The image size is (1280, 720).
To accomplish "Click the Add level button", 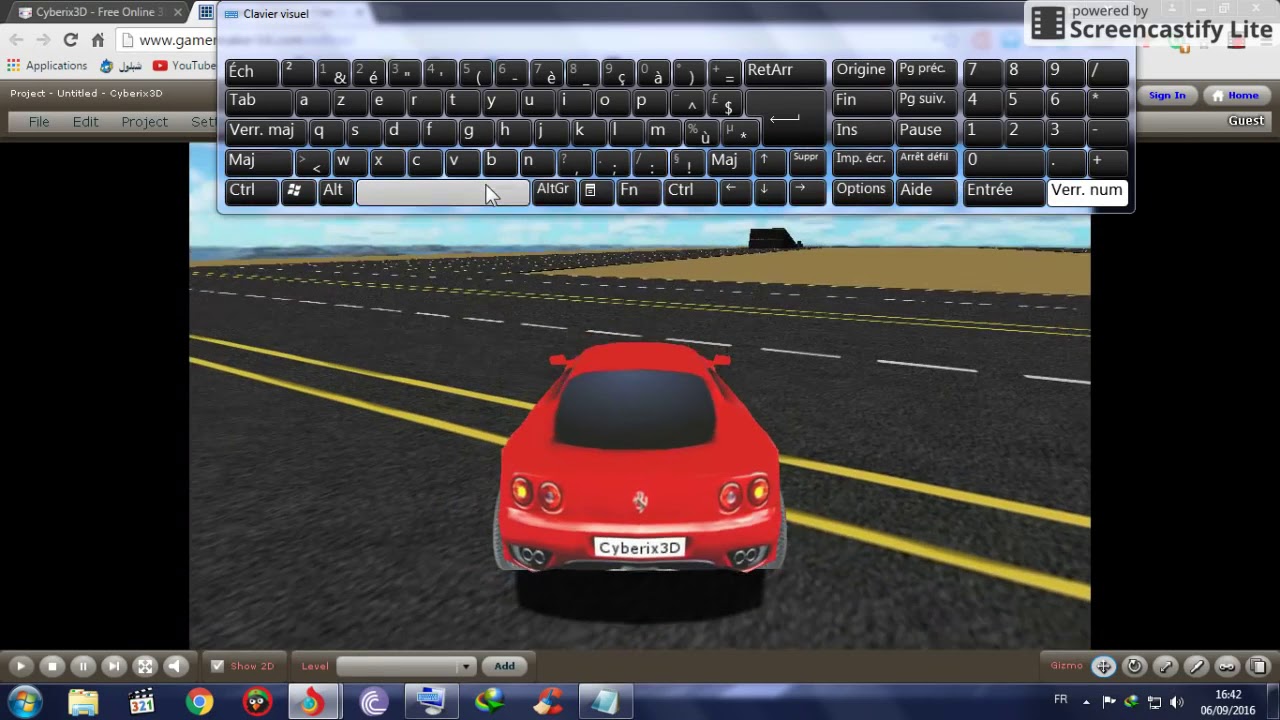I will [x=504, y=666].
